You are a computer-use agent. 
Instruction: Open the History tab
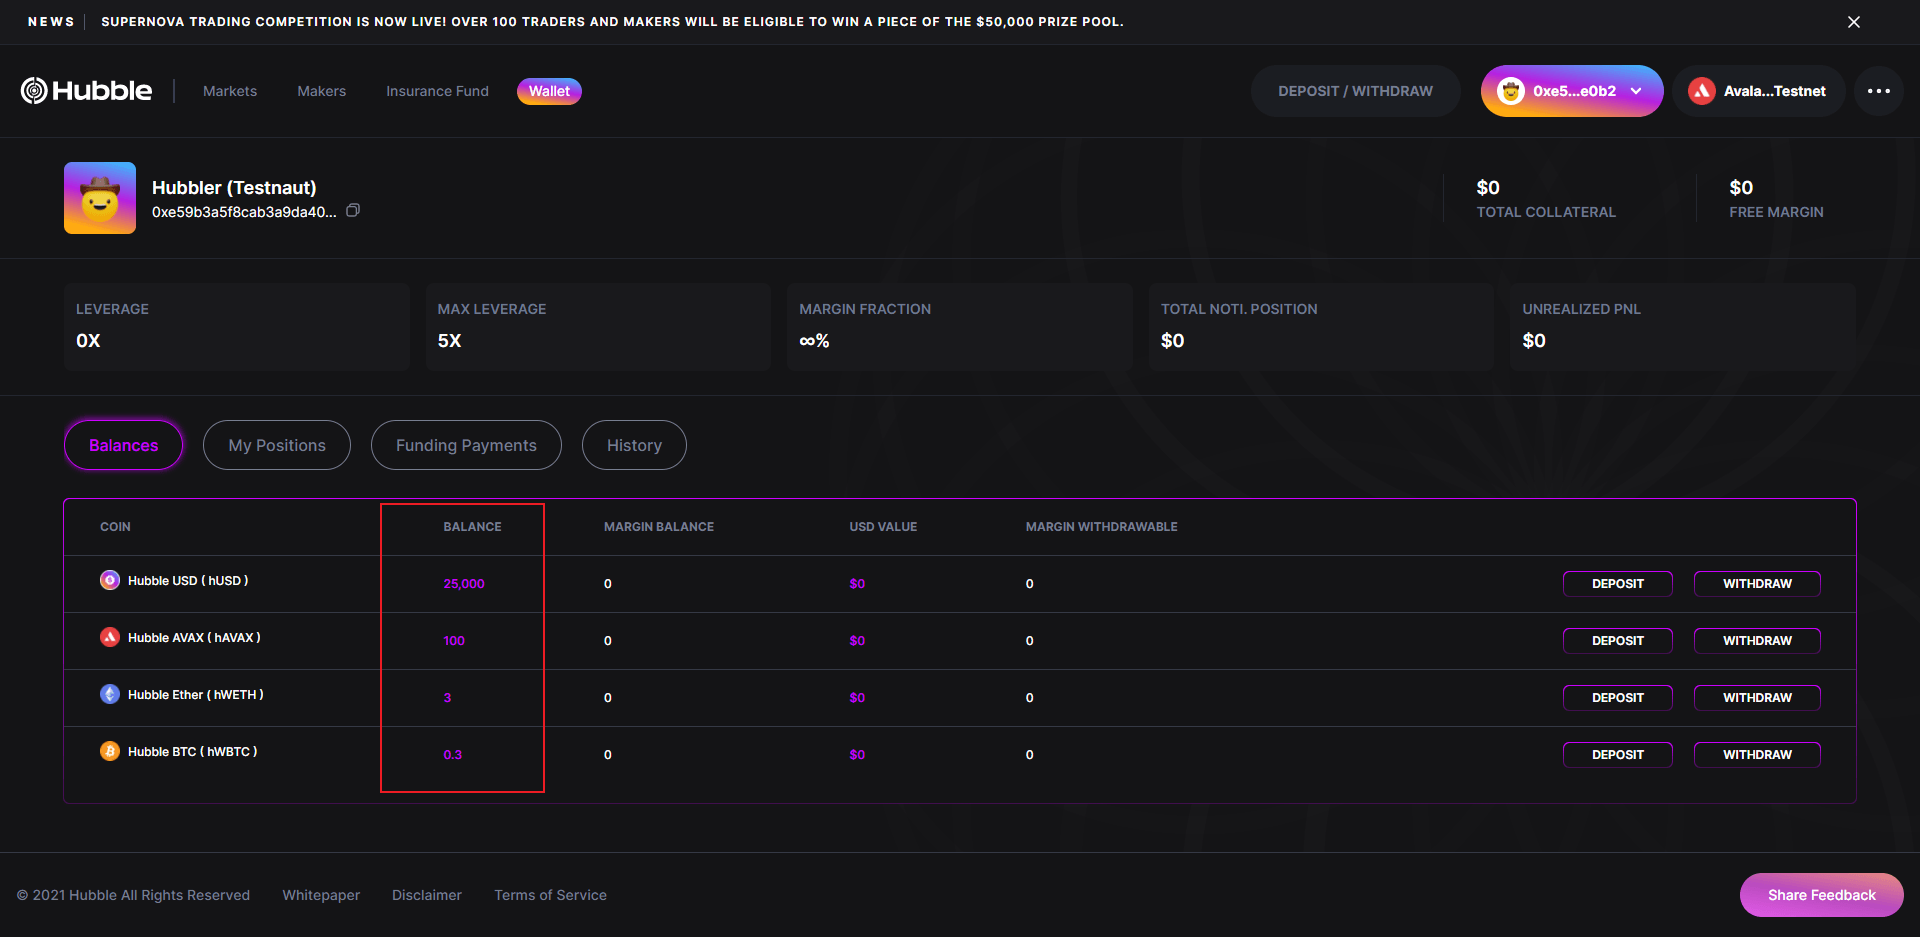(634, 445)
